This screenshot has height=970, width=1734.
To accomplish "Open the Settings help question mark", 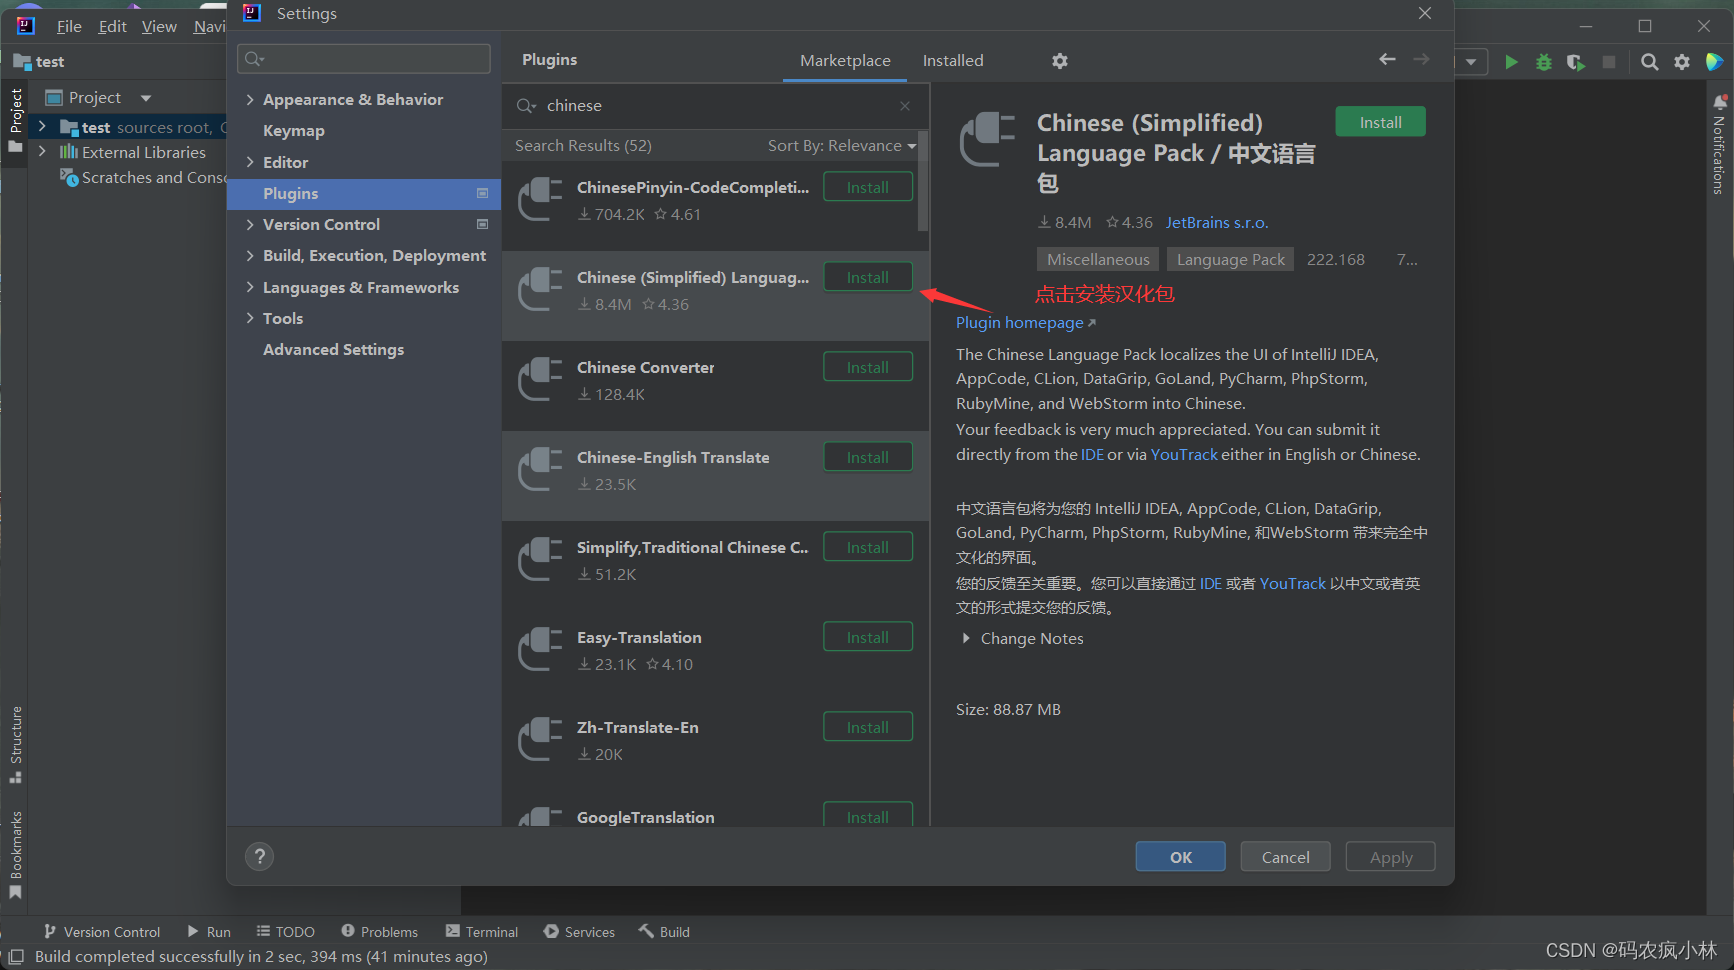I will tap(260, 856).
